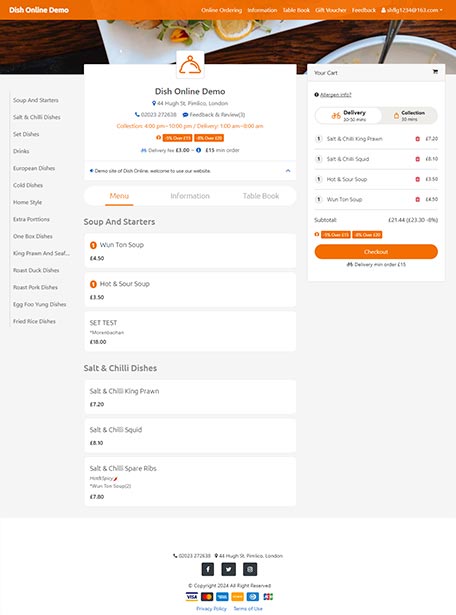Jump to King Prawn And Seafood category
This screenshot has height=615, width=456.
pos(41,253)
